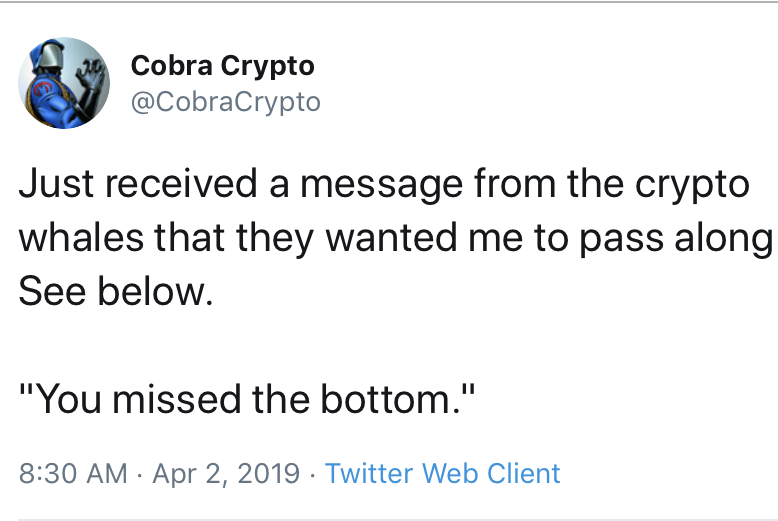This screenshot has width=778, height=521.
Task: Click the Apr 2, 2019 date
Action: [x=226, y=473]
